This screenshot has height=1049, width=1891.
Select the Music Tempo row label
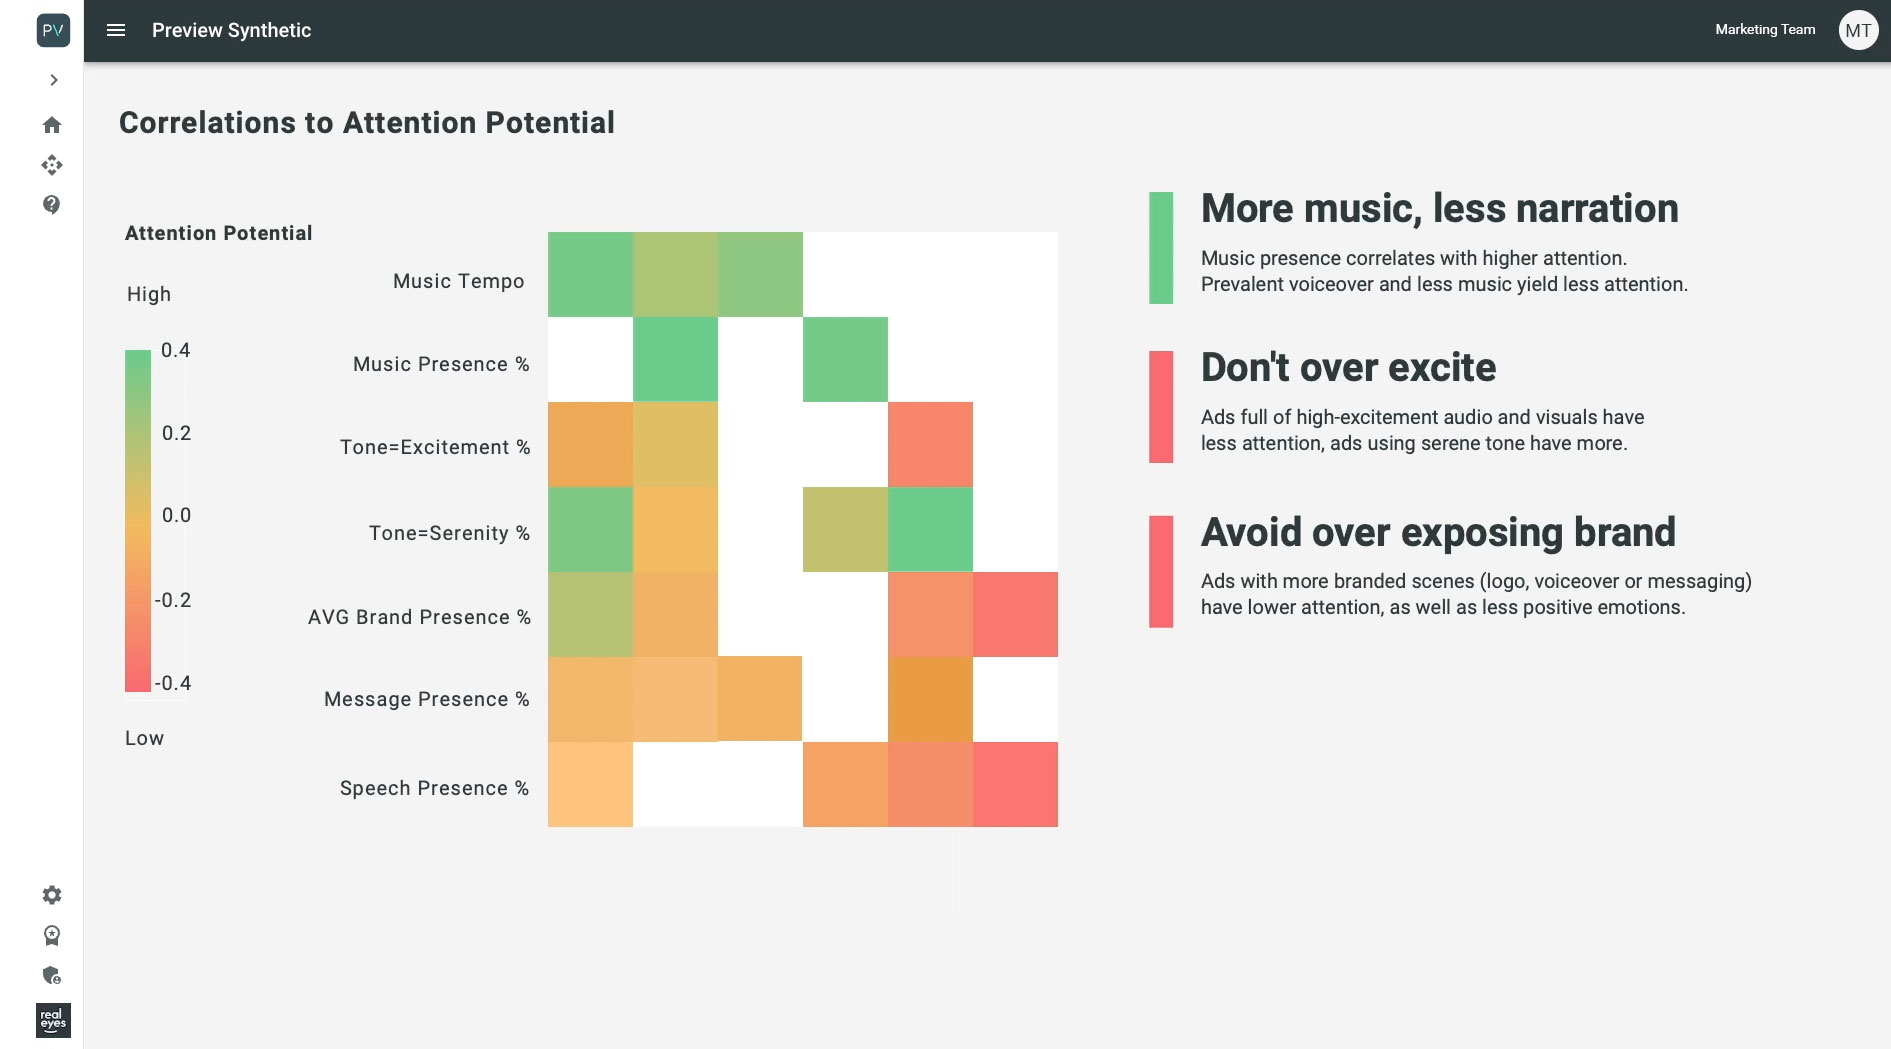458,281
